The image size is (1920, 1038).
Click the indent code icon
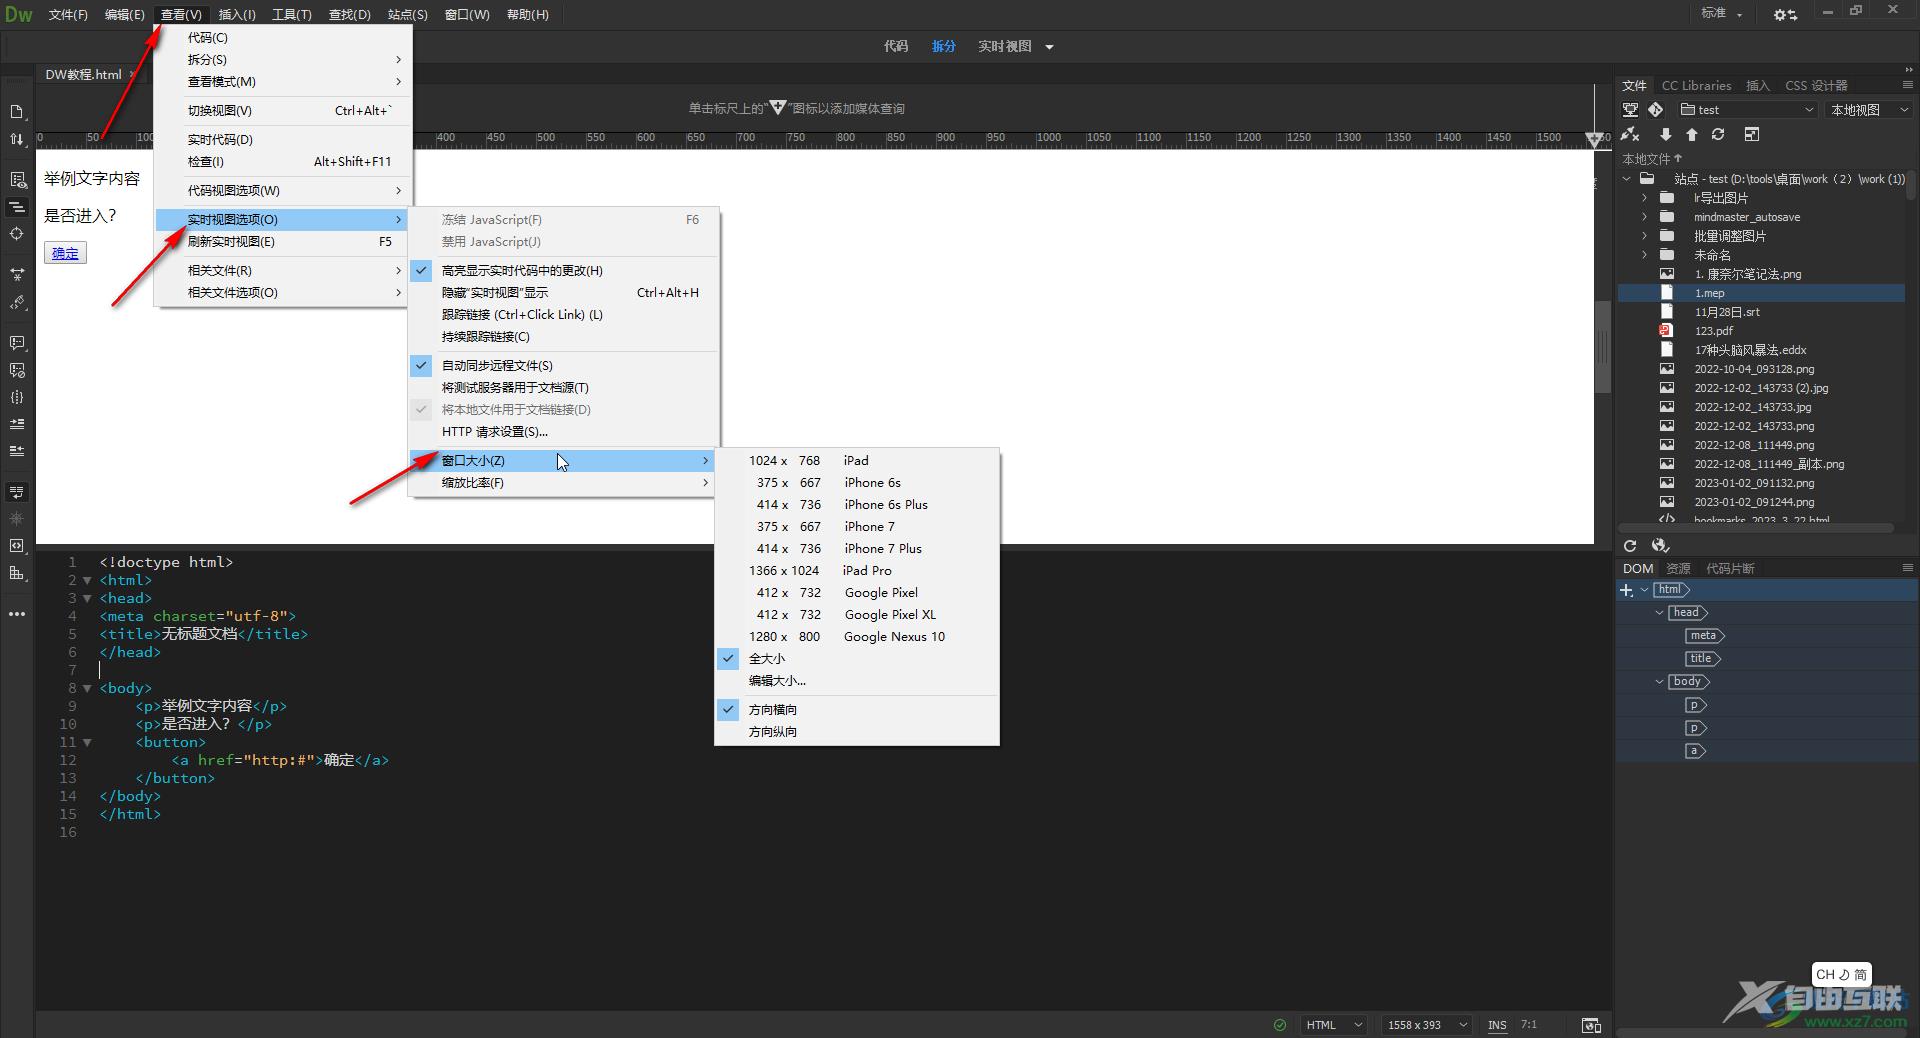(x=17, y=424)
